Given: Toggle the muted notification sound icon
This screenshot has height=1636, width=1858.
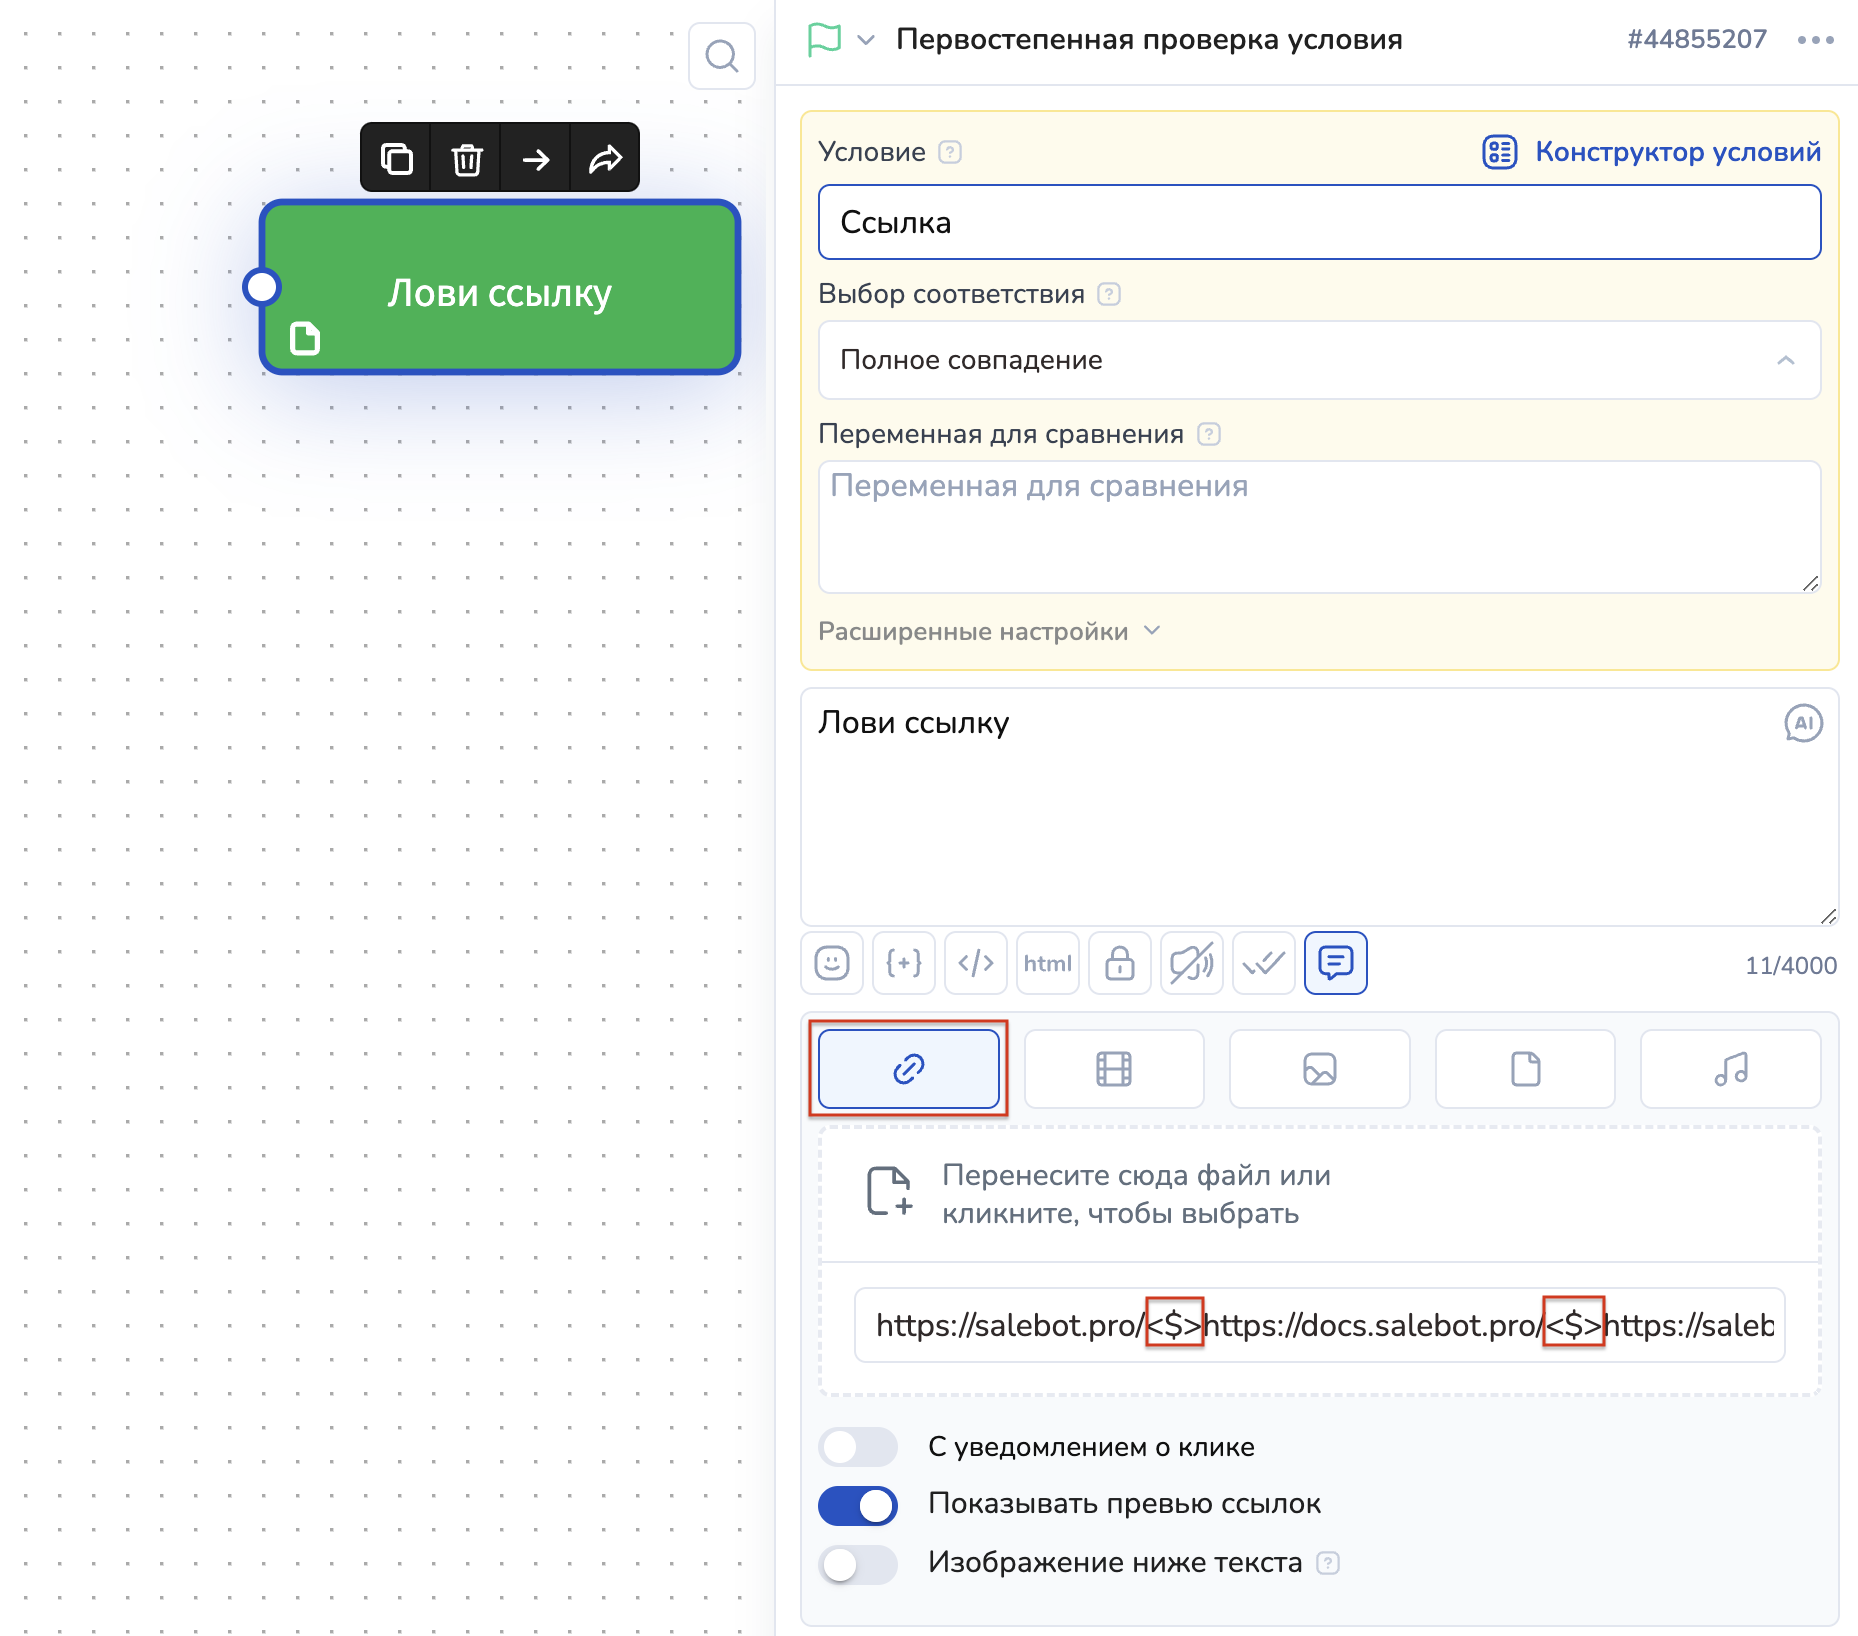Looking at the screenshot, I should point(1191,963).
